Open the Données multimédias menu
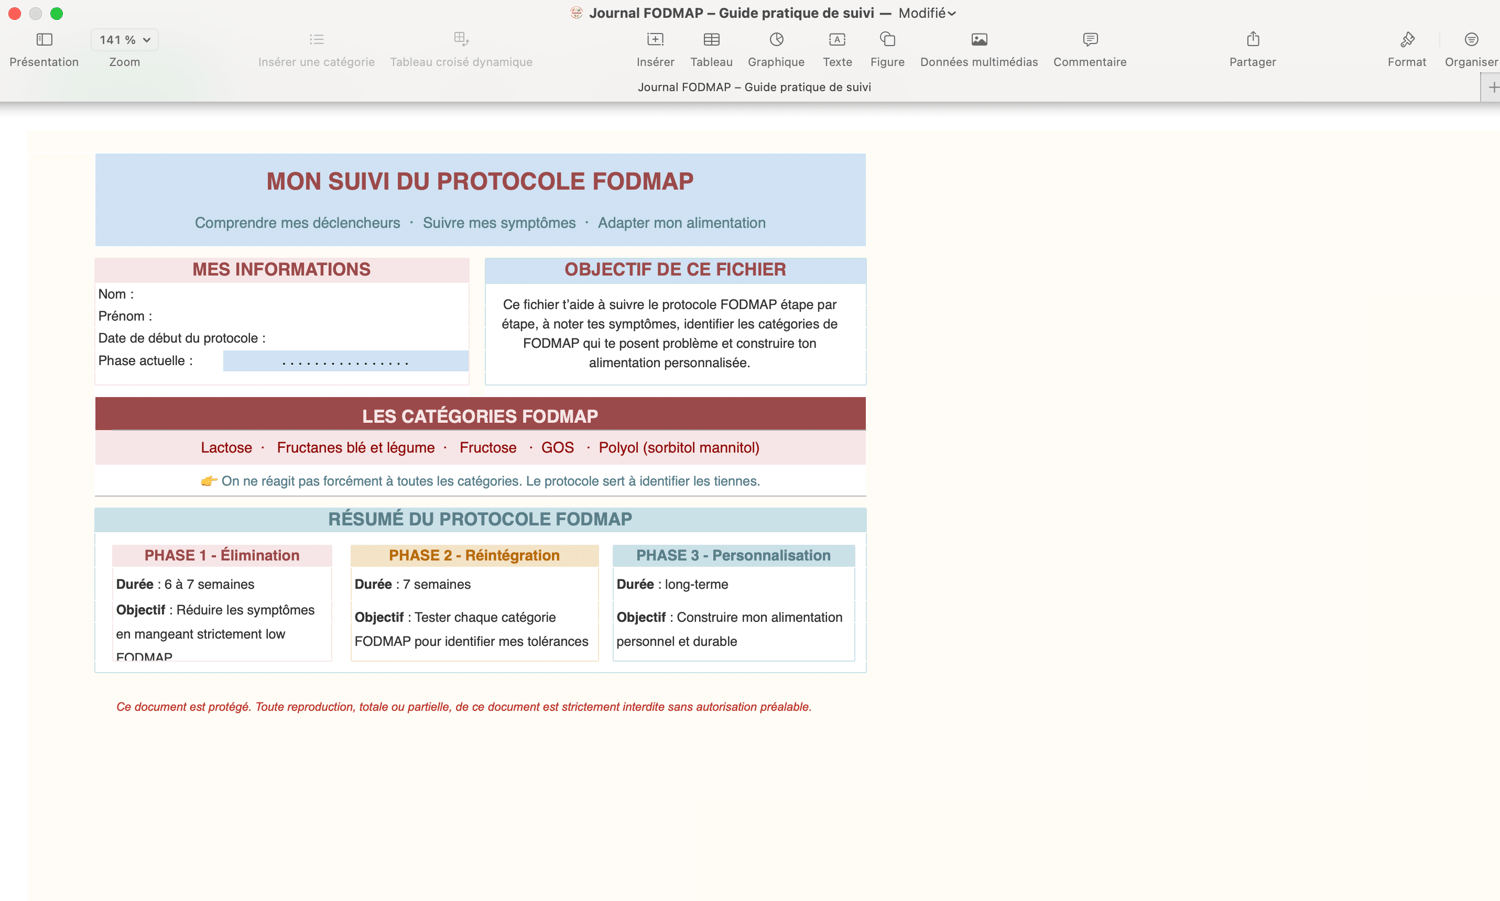1500x901 pixels. (979, 40)
